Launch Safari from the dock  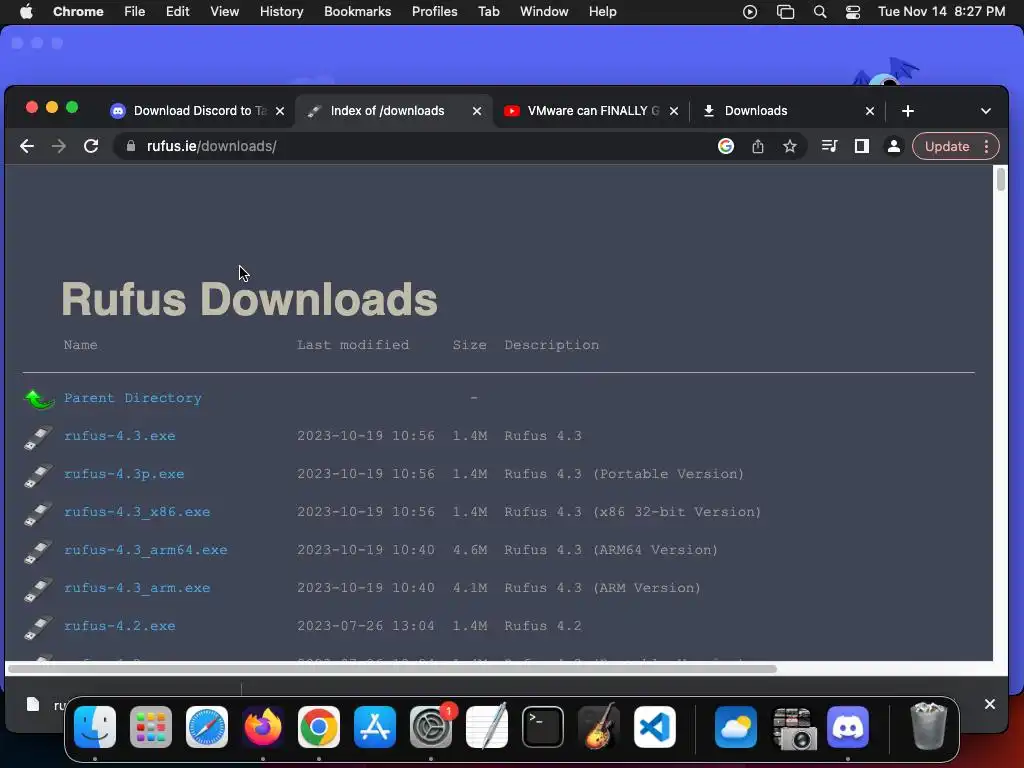coord(207,727)
